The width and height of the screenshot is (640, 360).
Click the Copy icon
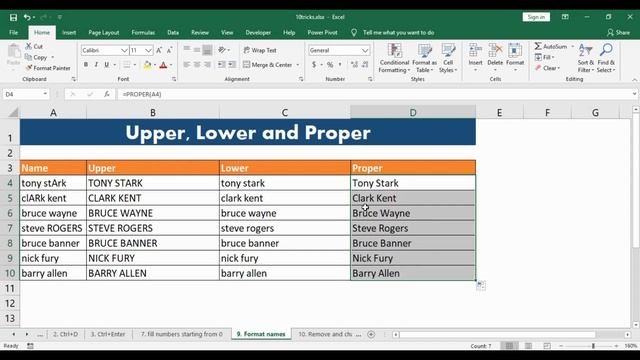28,57
